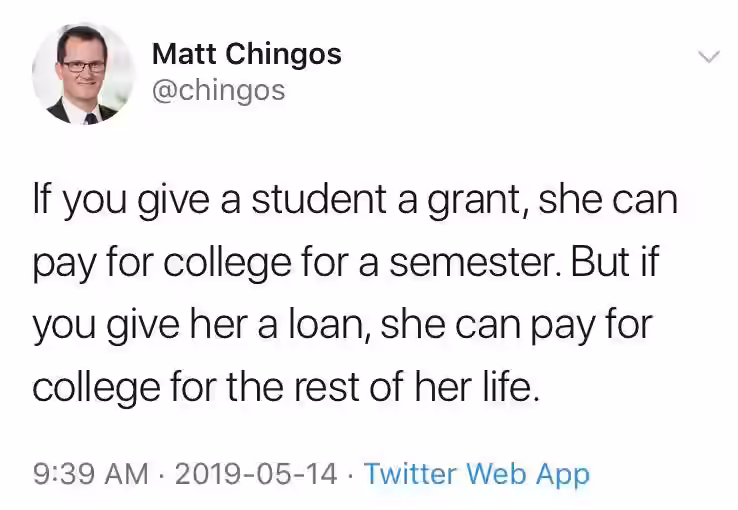Click the 2019-05-14 date
This screenshot has width=738, height=510.
(x=256, y=473)
